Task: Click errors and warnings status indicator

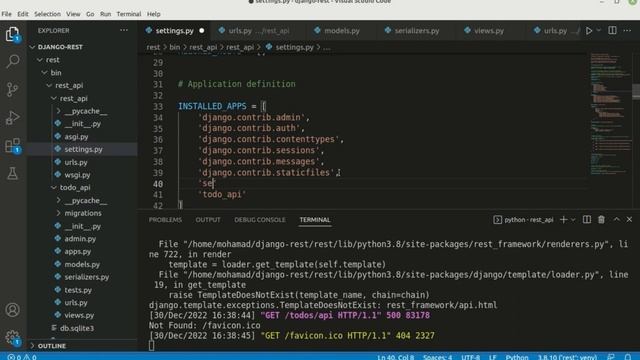Action: [x=22, y=357]
